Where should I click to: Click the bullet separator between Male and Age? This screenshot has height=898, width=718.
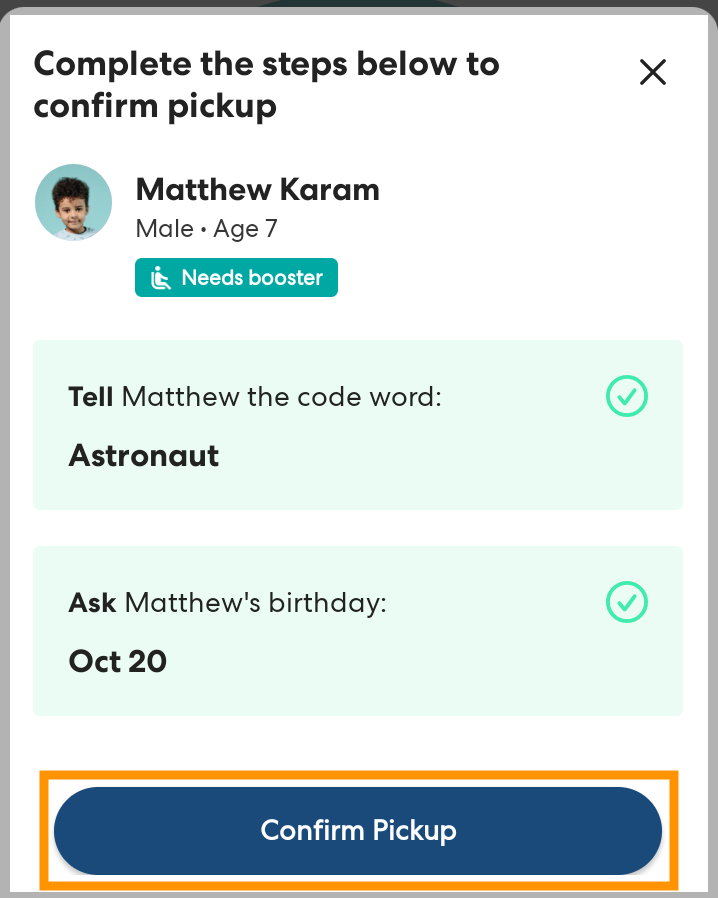[x=203, y=230]
